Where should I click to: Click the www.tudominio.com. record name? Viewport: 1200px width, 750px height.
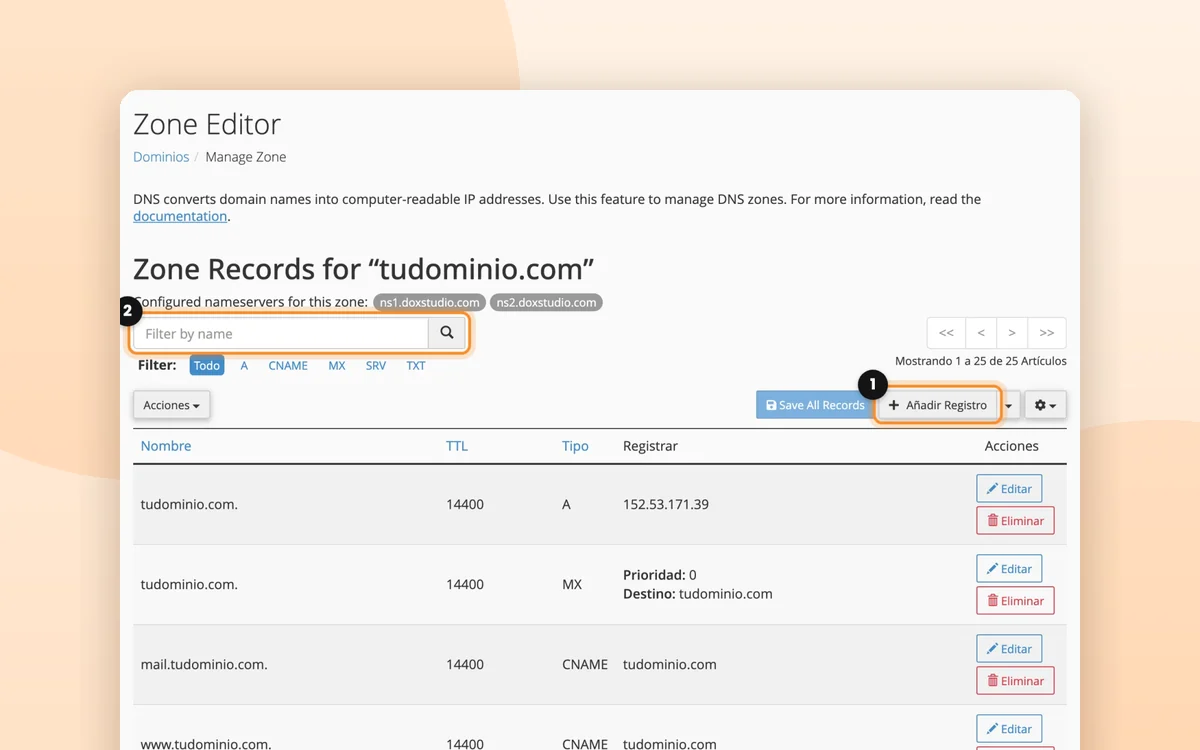click(x=206, y=744)
